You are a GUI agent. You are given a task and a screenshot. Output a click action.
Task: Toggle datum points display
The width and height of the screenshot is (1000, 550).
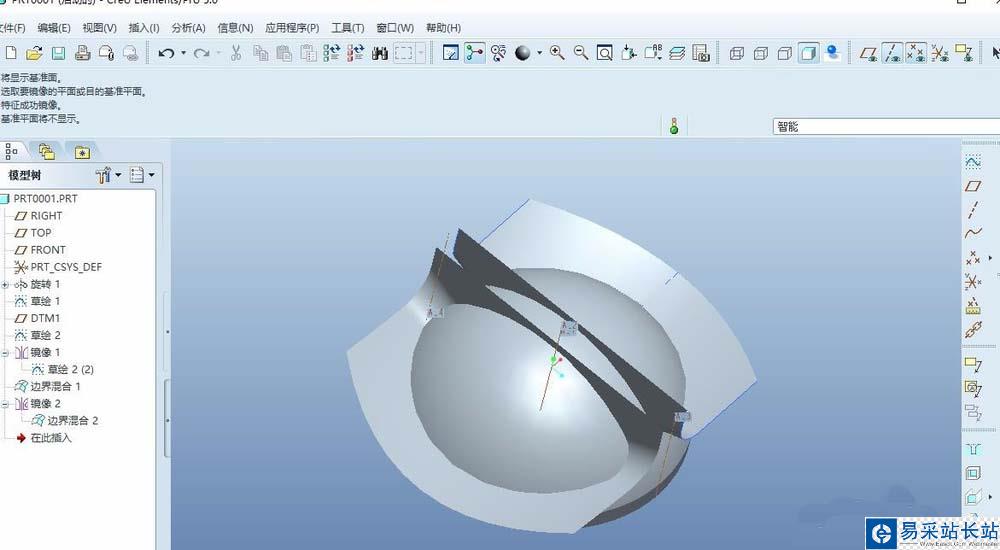916,53
